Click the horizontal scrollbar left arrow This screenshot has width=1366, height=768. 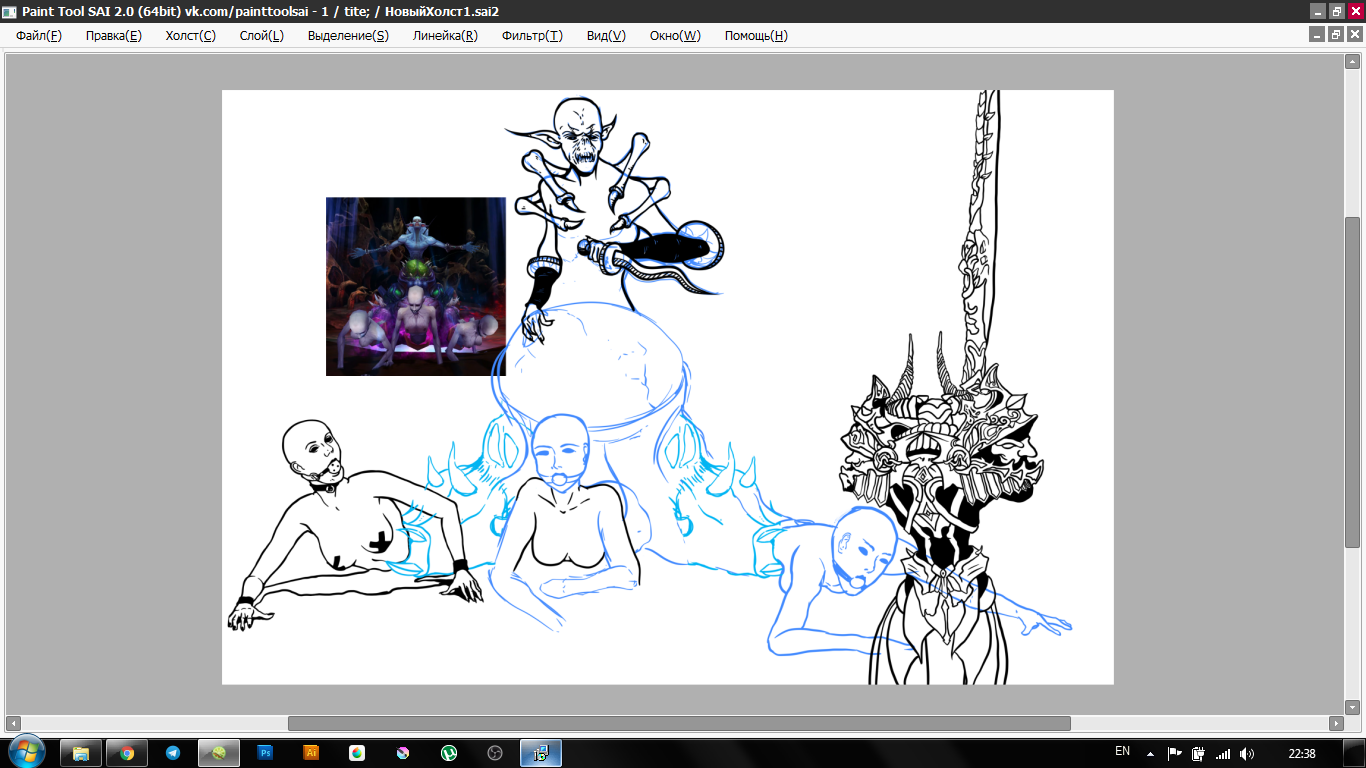tap(13, 723)
